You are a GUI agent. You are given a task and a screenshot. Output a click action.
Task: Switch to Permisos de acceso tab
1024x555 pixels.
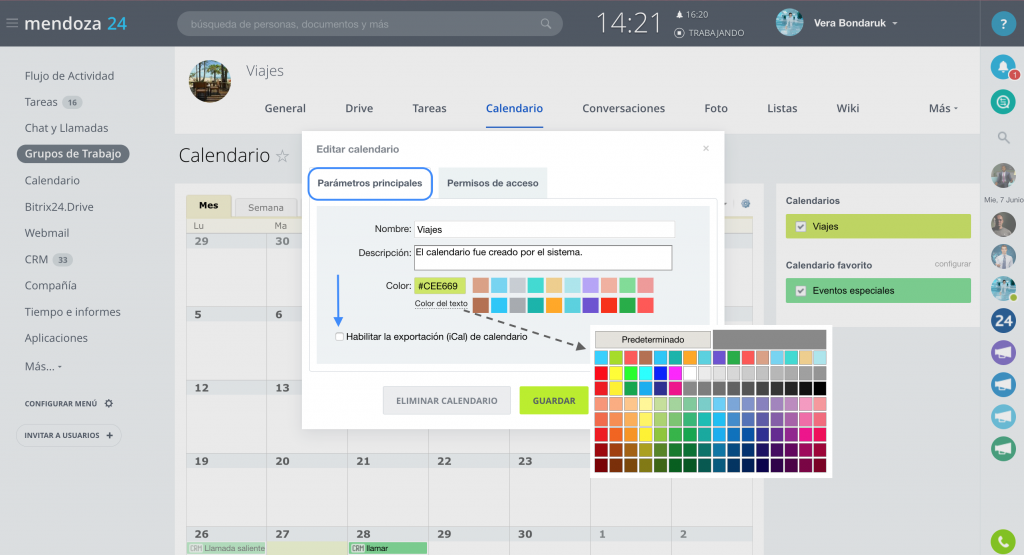(x=492, y=183)
